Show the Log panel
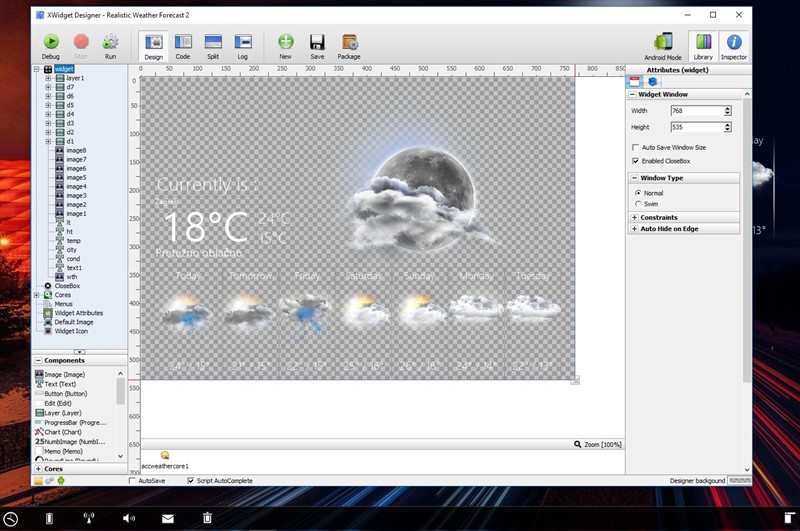The height and width of the screenshot is (531, 800). pyautogui.click(x=242, y=43)
